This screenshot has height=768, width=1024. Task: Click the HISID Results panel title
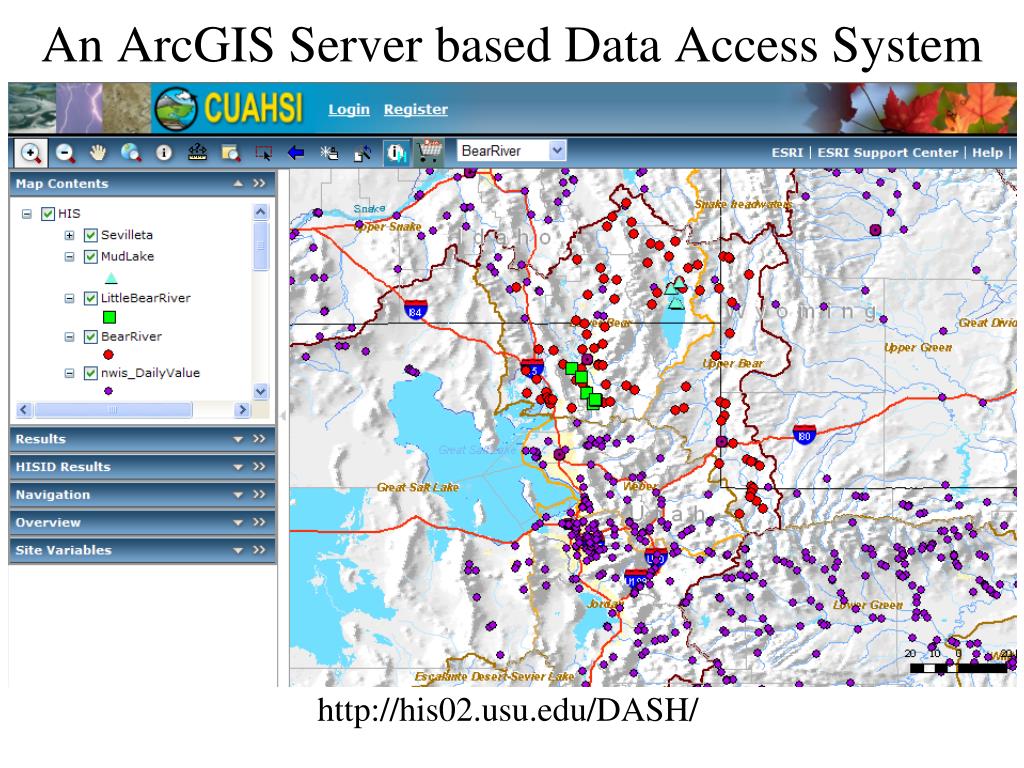[x=63, y=466]
